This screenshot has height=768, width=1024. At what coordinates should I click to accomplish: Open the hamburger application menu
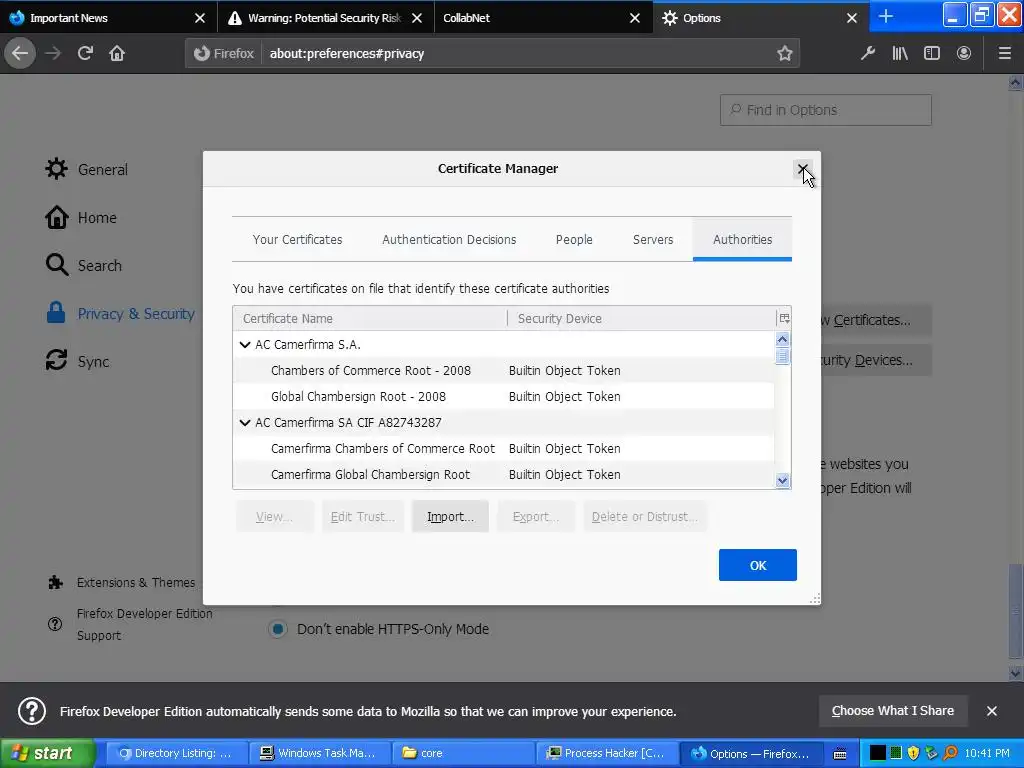point(1005,54)
